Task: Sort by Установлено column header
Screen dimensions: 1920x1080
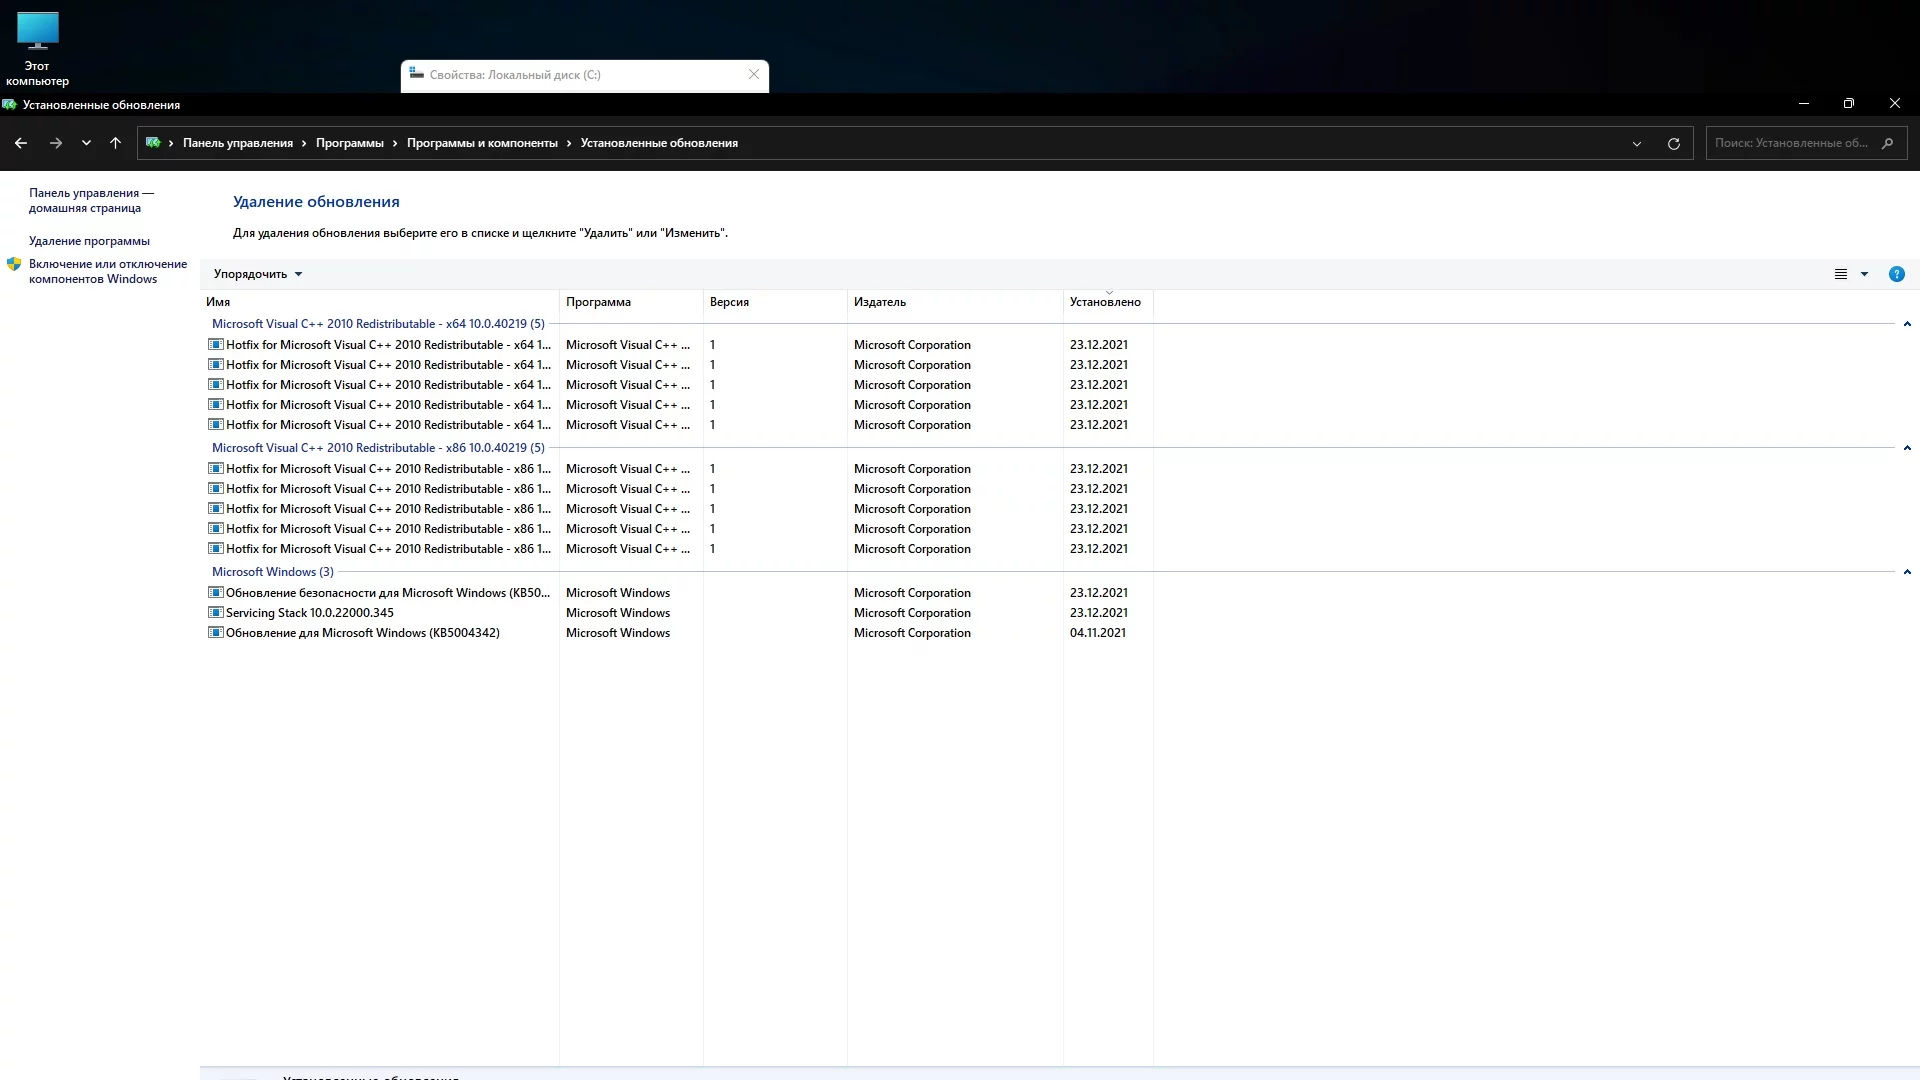Action: (1105, 302)
